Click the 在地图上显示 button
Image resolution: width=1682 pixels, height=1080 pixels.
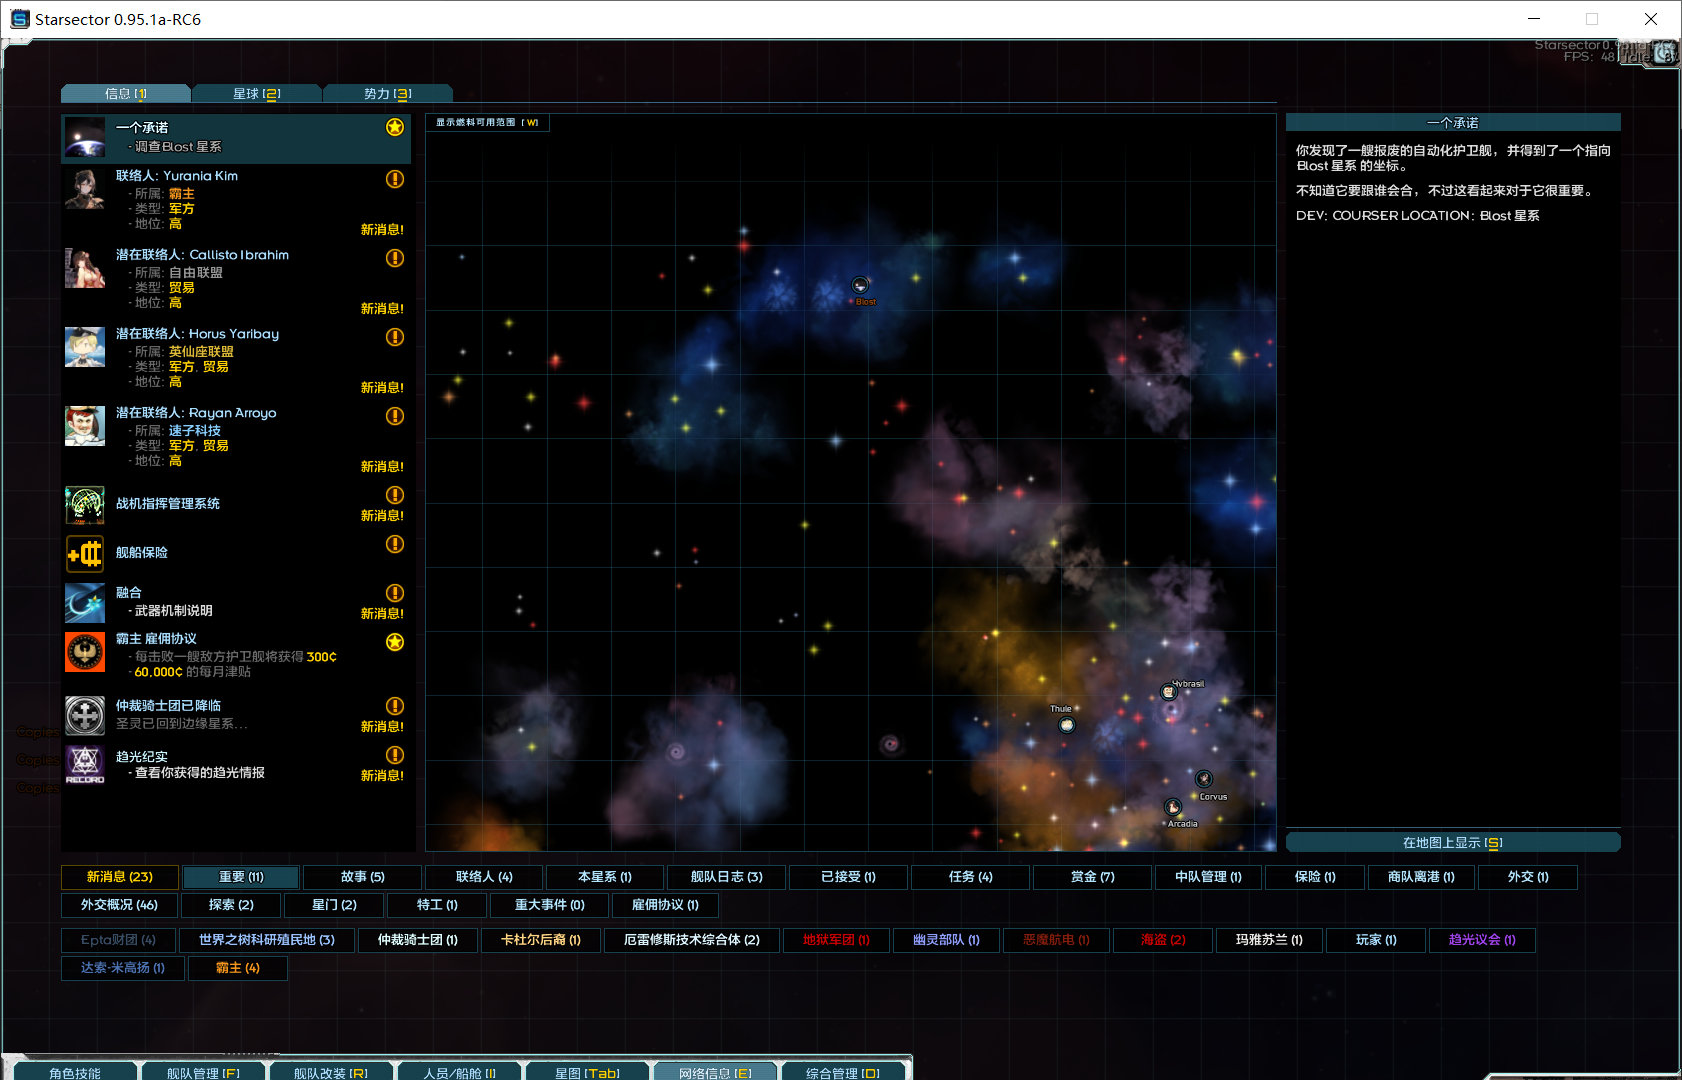1452,843
